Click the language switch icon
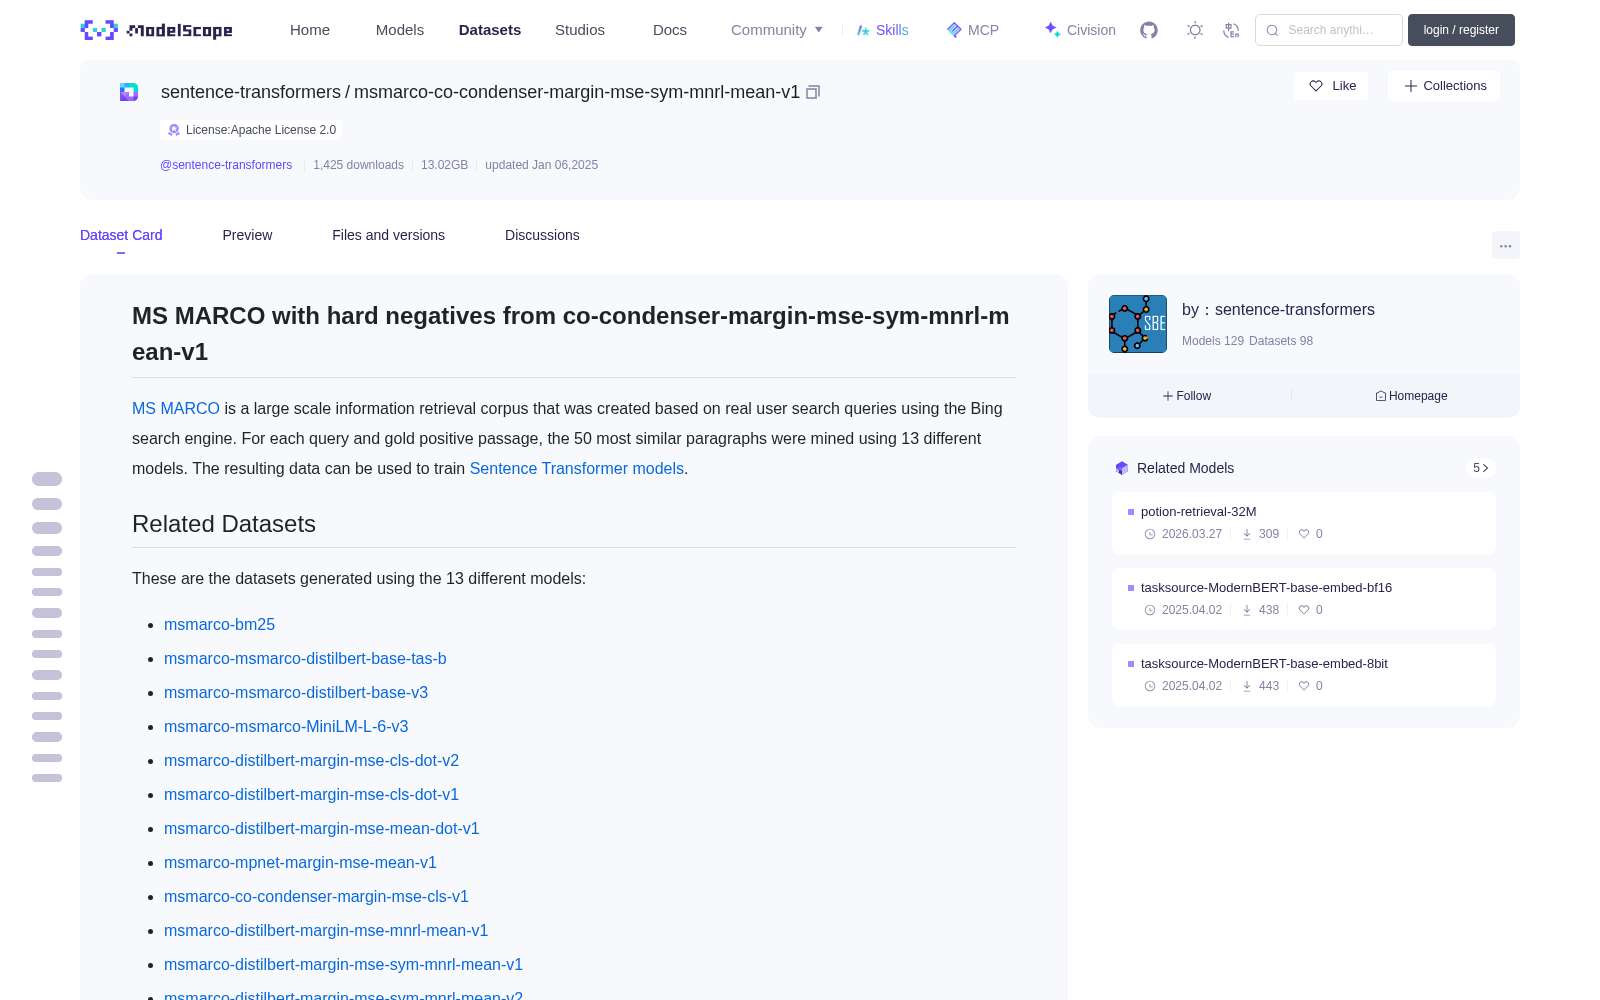Image resolution: width=1600 pixels, height=1000 pixels. 1231,30
